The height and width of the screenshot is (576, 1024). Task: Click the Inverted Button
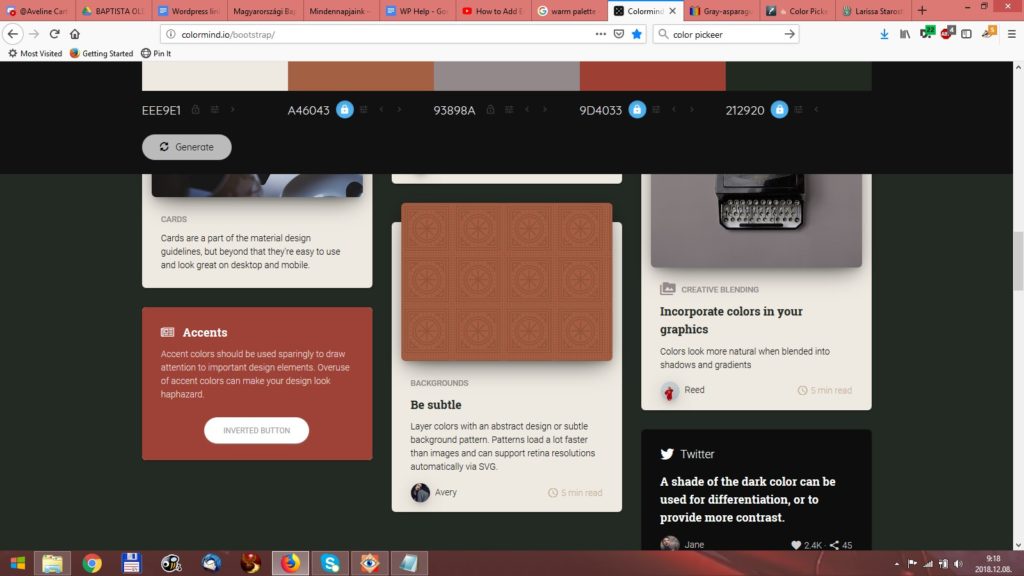pyautogui.click(x=257, y=430)
